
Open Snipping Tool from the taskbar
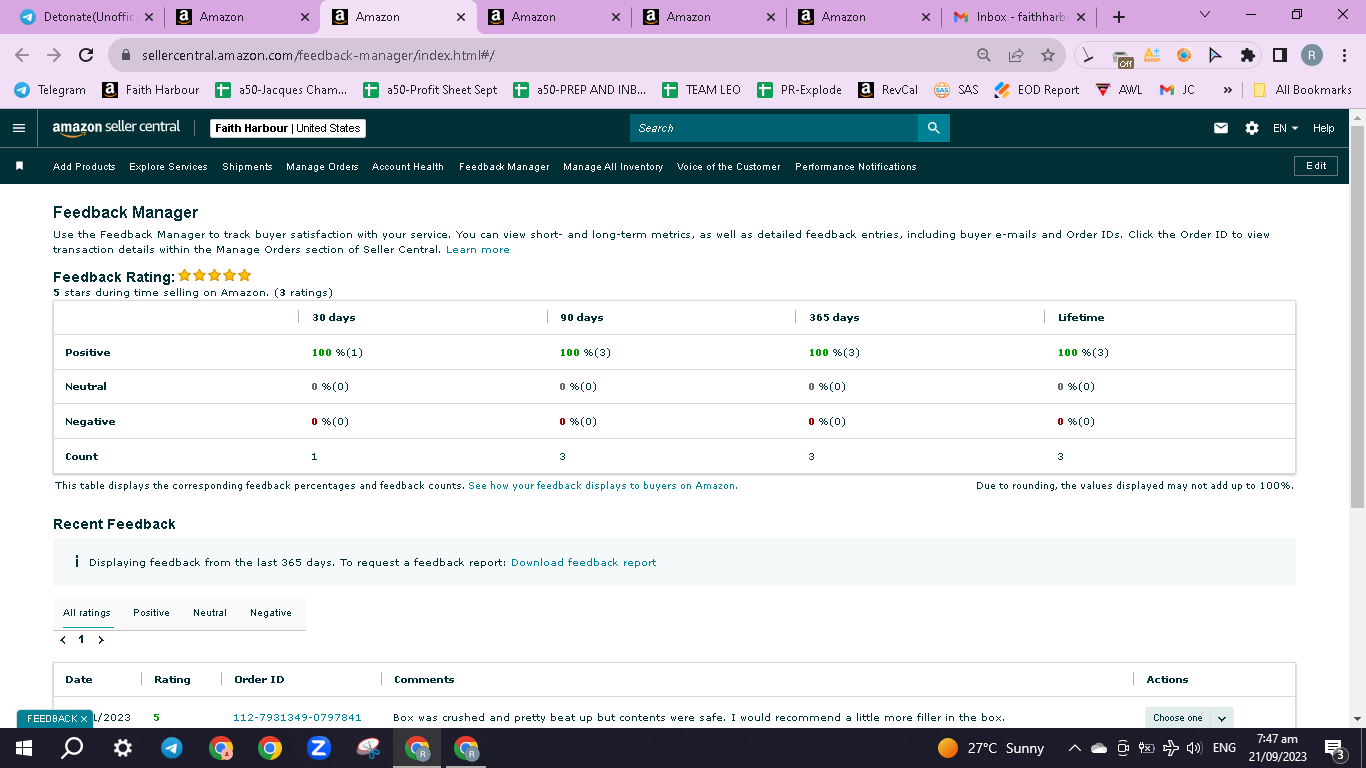(368, 748)
